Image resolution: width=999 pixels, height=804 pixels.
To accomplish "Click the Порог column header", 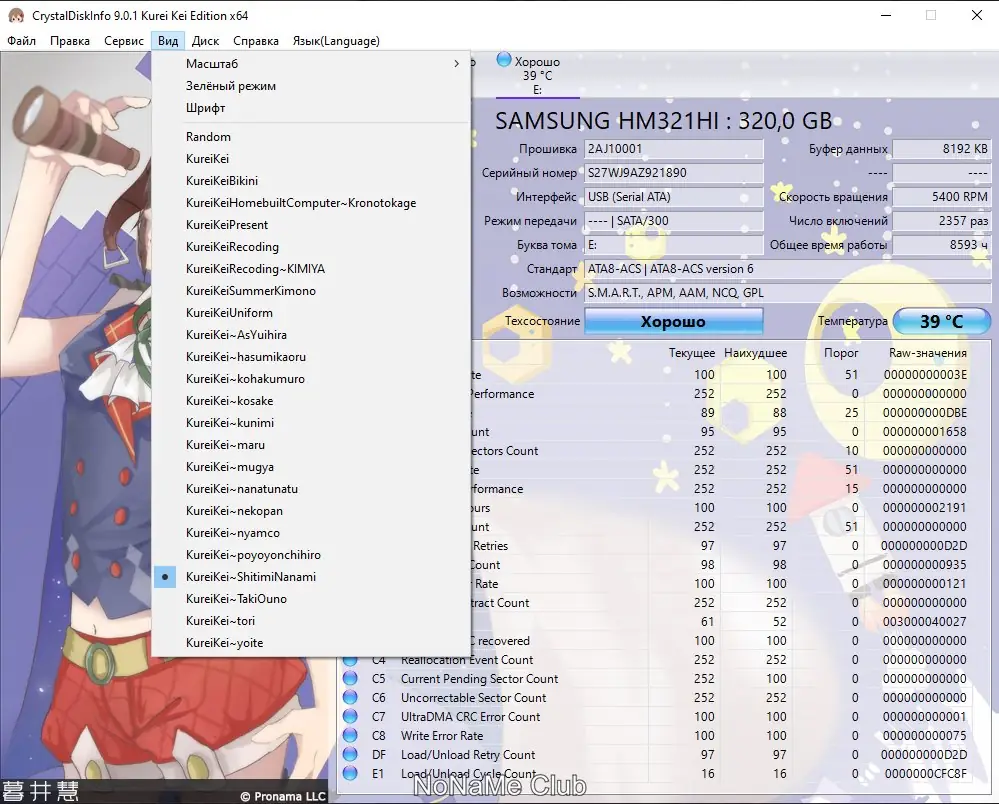I will click(841, 353).
